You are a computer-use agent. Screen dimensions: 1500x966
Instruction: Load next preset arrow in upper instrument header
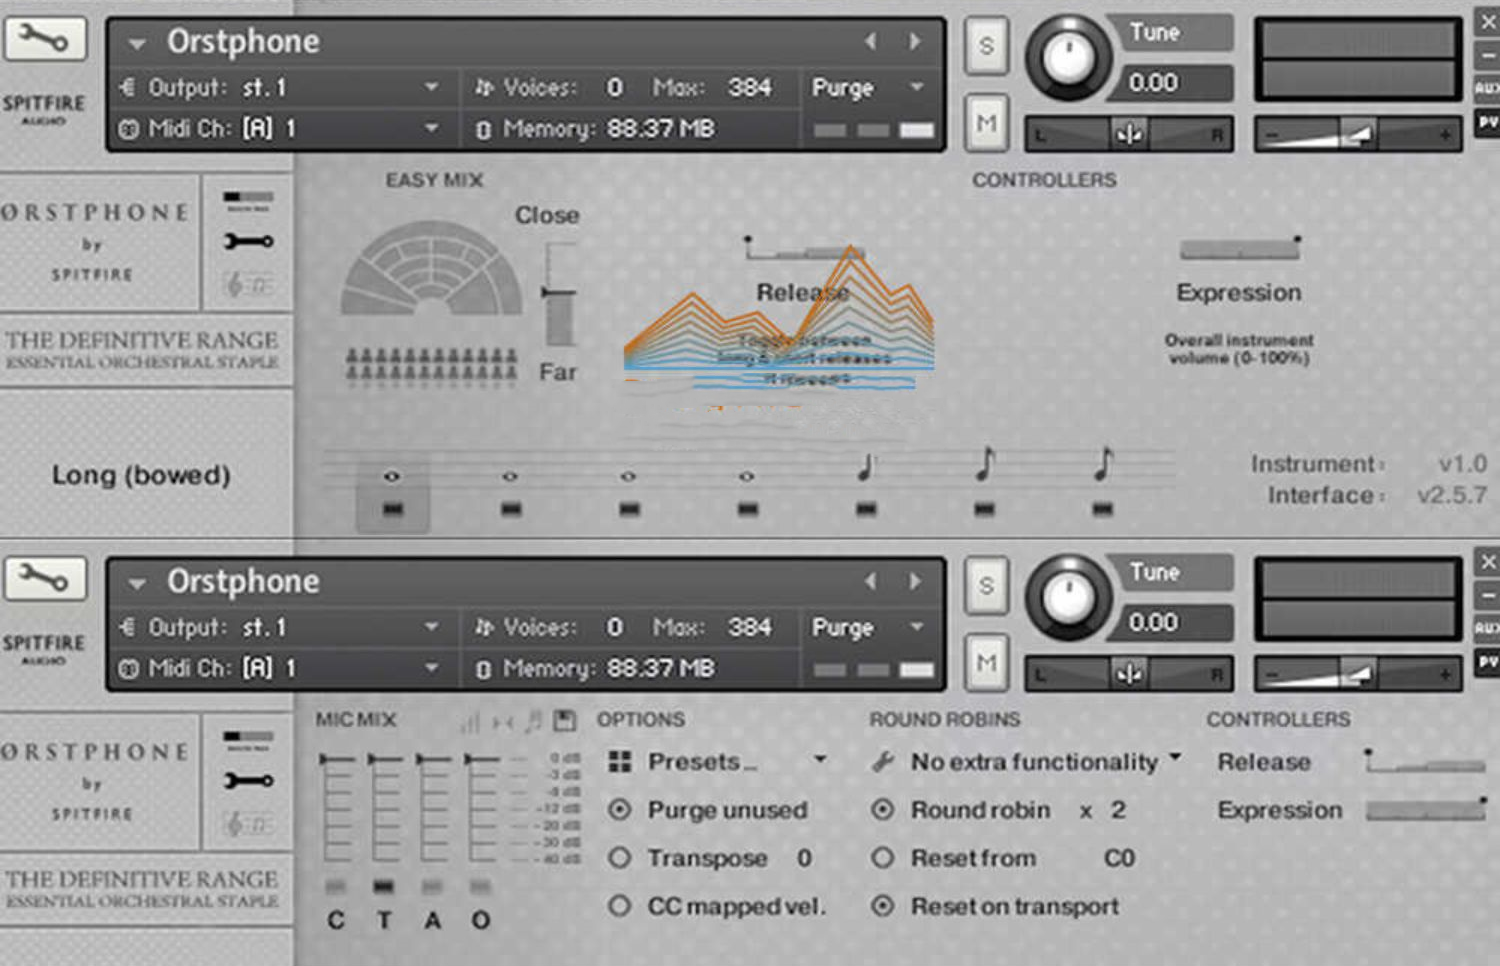pos(914,41)
